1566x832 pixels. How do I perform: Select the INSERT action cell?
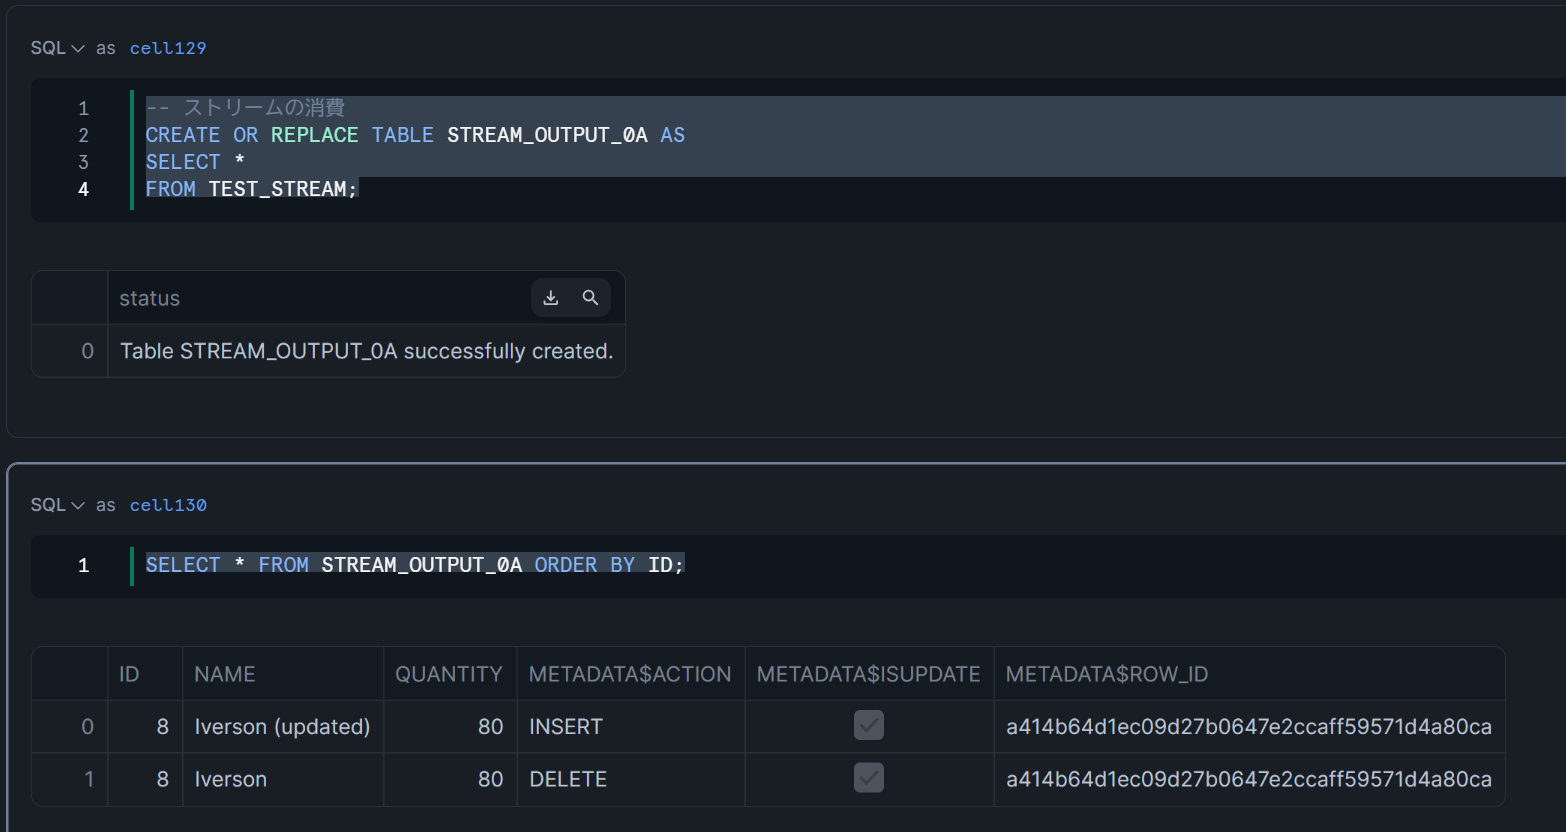(631, 726)
